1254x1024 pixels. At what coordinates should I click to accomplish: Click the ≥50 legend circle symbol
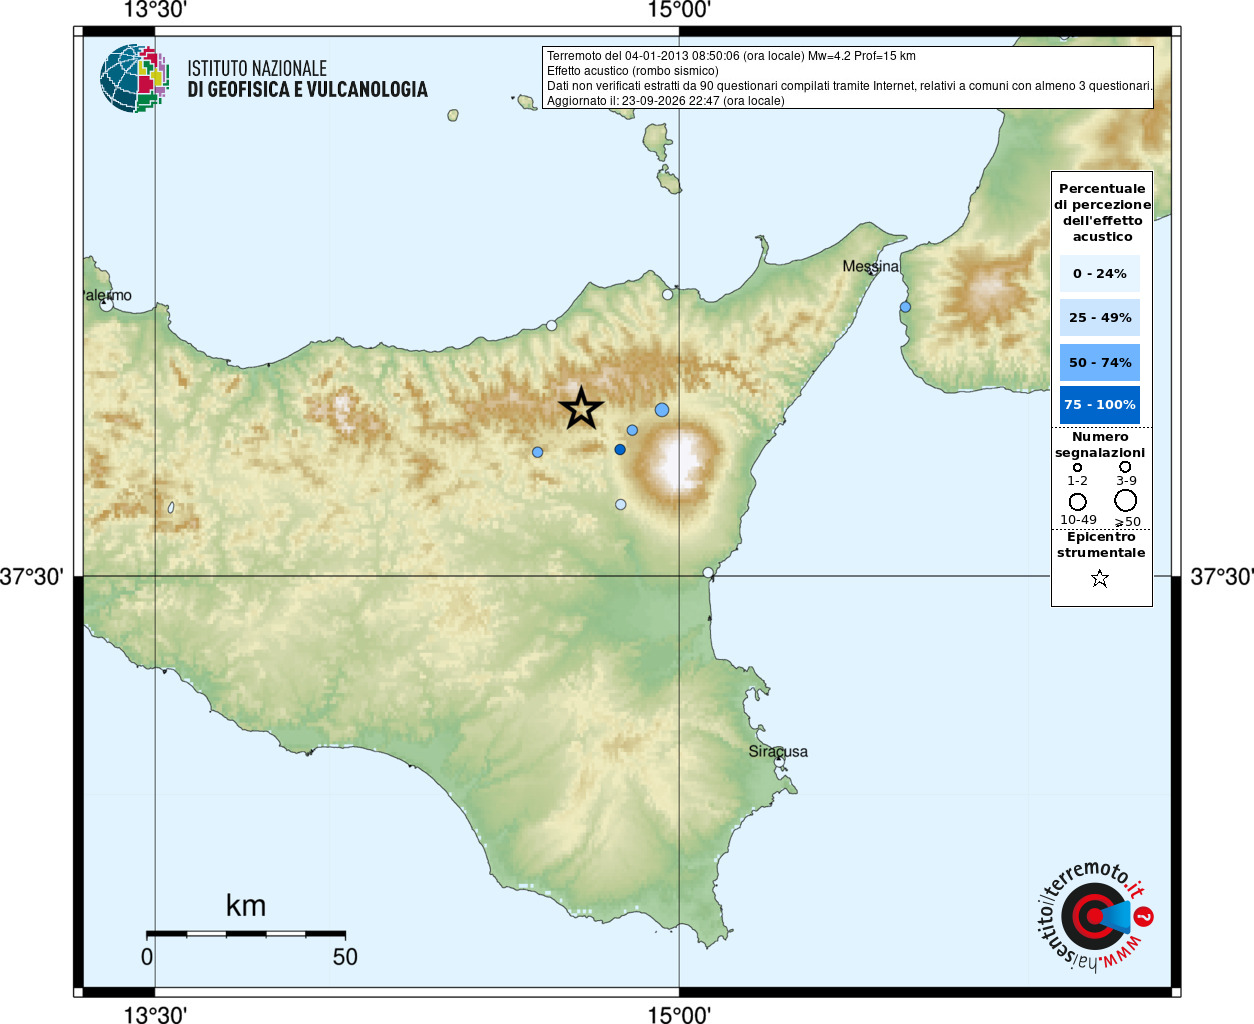1126,500
